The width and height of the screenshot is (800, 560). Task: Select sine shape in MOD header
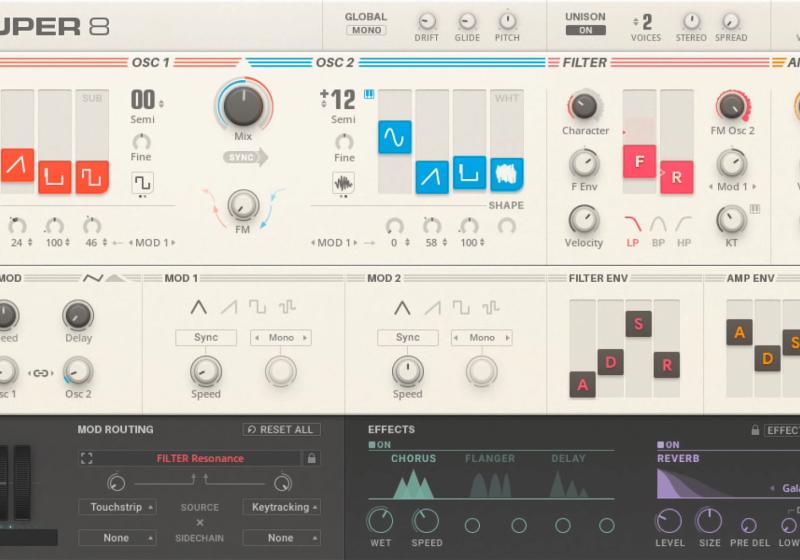(x=93, y=278)
